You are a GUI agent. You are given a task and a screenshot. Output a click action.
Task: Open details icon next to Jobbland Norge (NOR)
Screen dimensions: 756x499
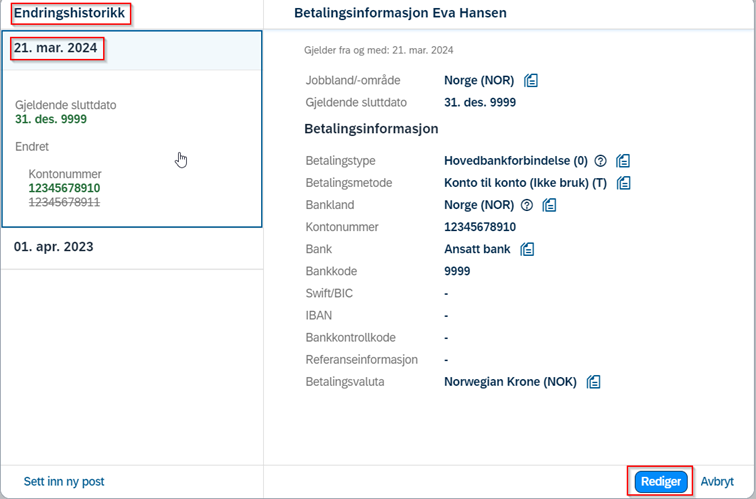click(531, 80)
